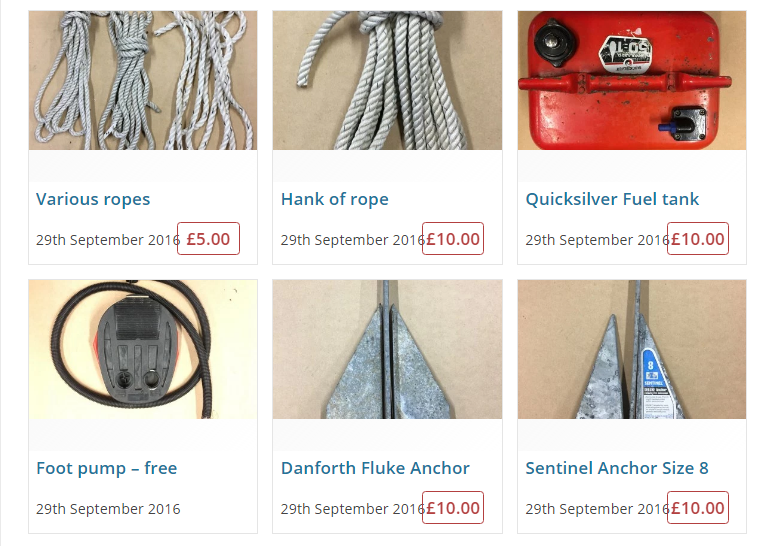Click the Hank of rope photo

(x=387, y=80)
